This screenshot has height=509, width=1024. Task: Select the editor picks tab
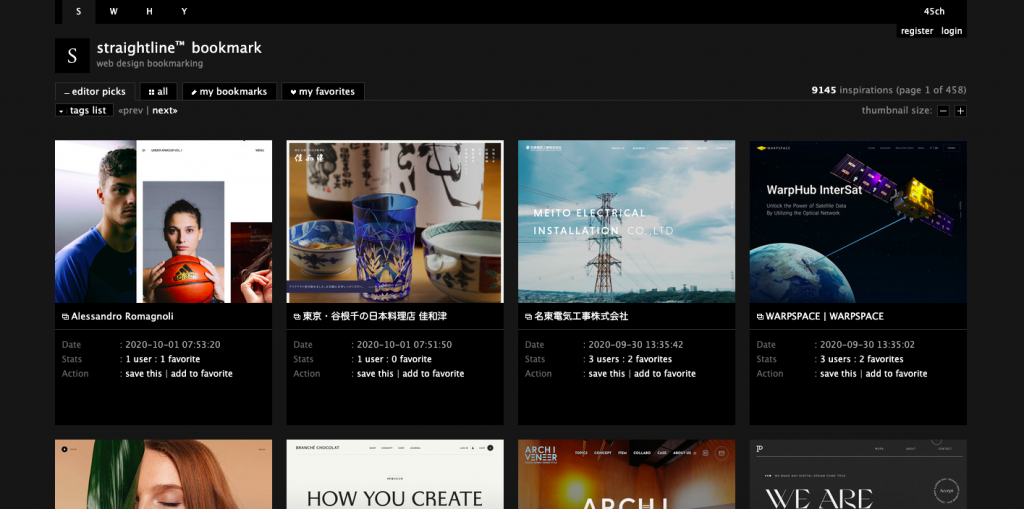(95, 91)
